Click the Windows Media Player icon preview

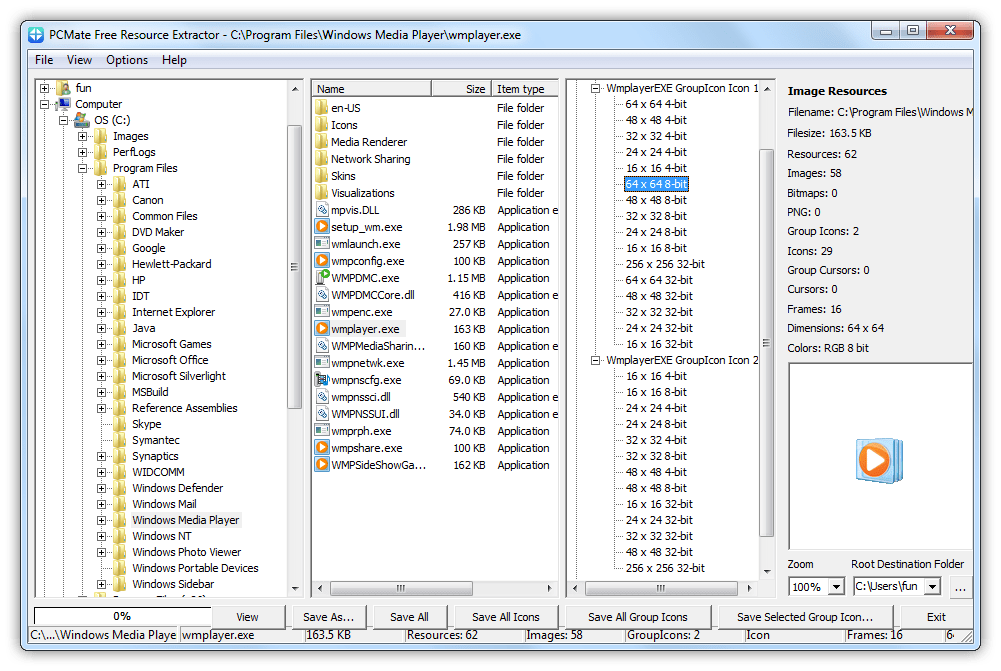point(880,460)
